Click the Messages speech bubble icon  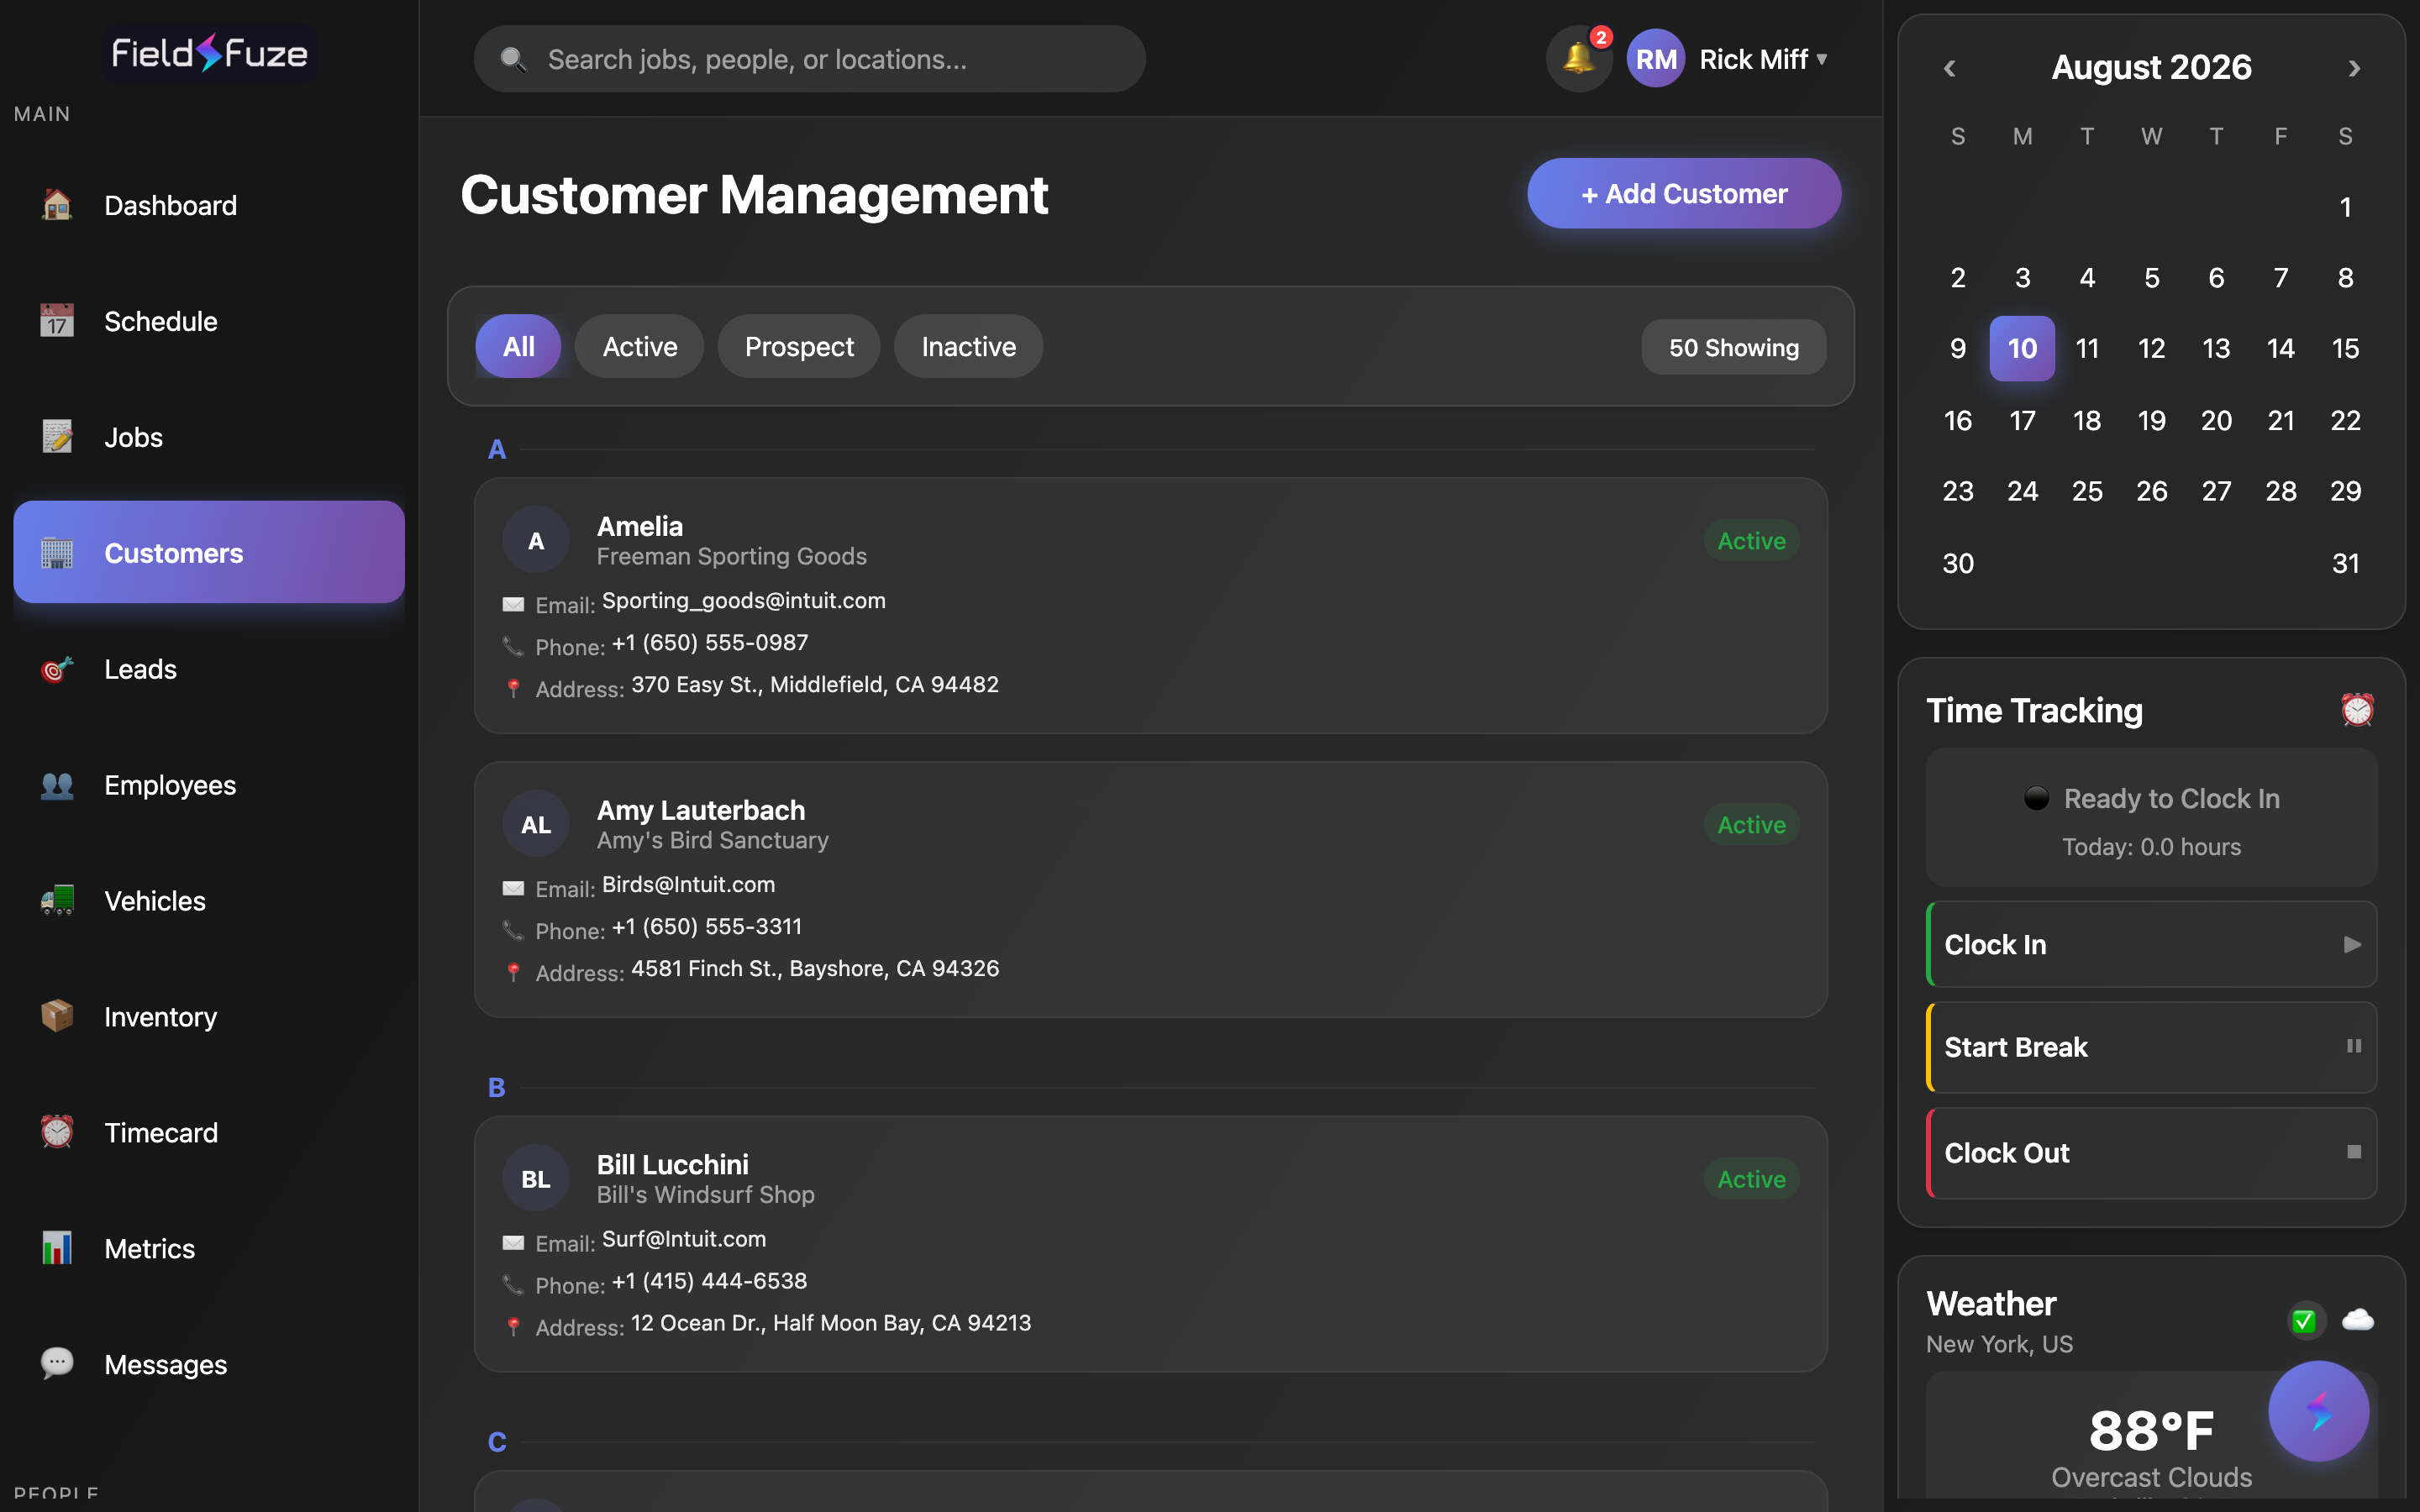57,1365
